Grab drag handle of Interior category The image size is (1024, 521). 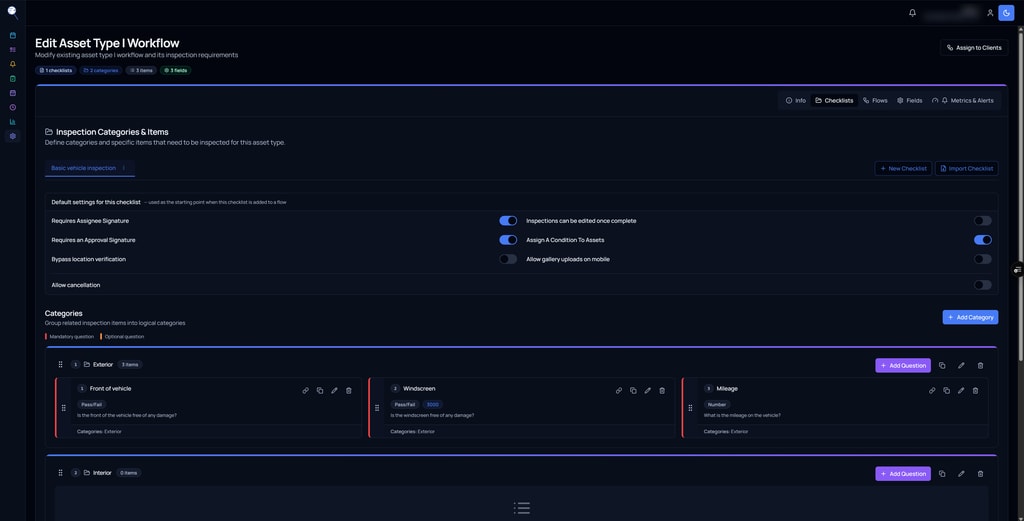point(61,473)
